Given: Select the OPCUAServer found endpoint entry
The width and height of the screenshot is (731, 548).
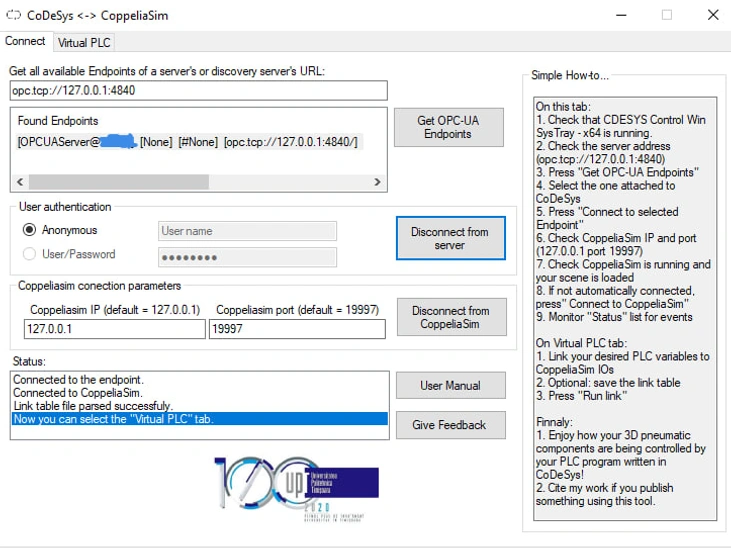Looking at the screenshot, I should point(188,142).
